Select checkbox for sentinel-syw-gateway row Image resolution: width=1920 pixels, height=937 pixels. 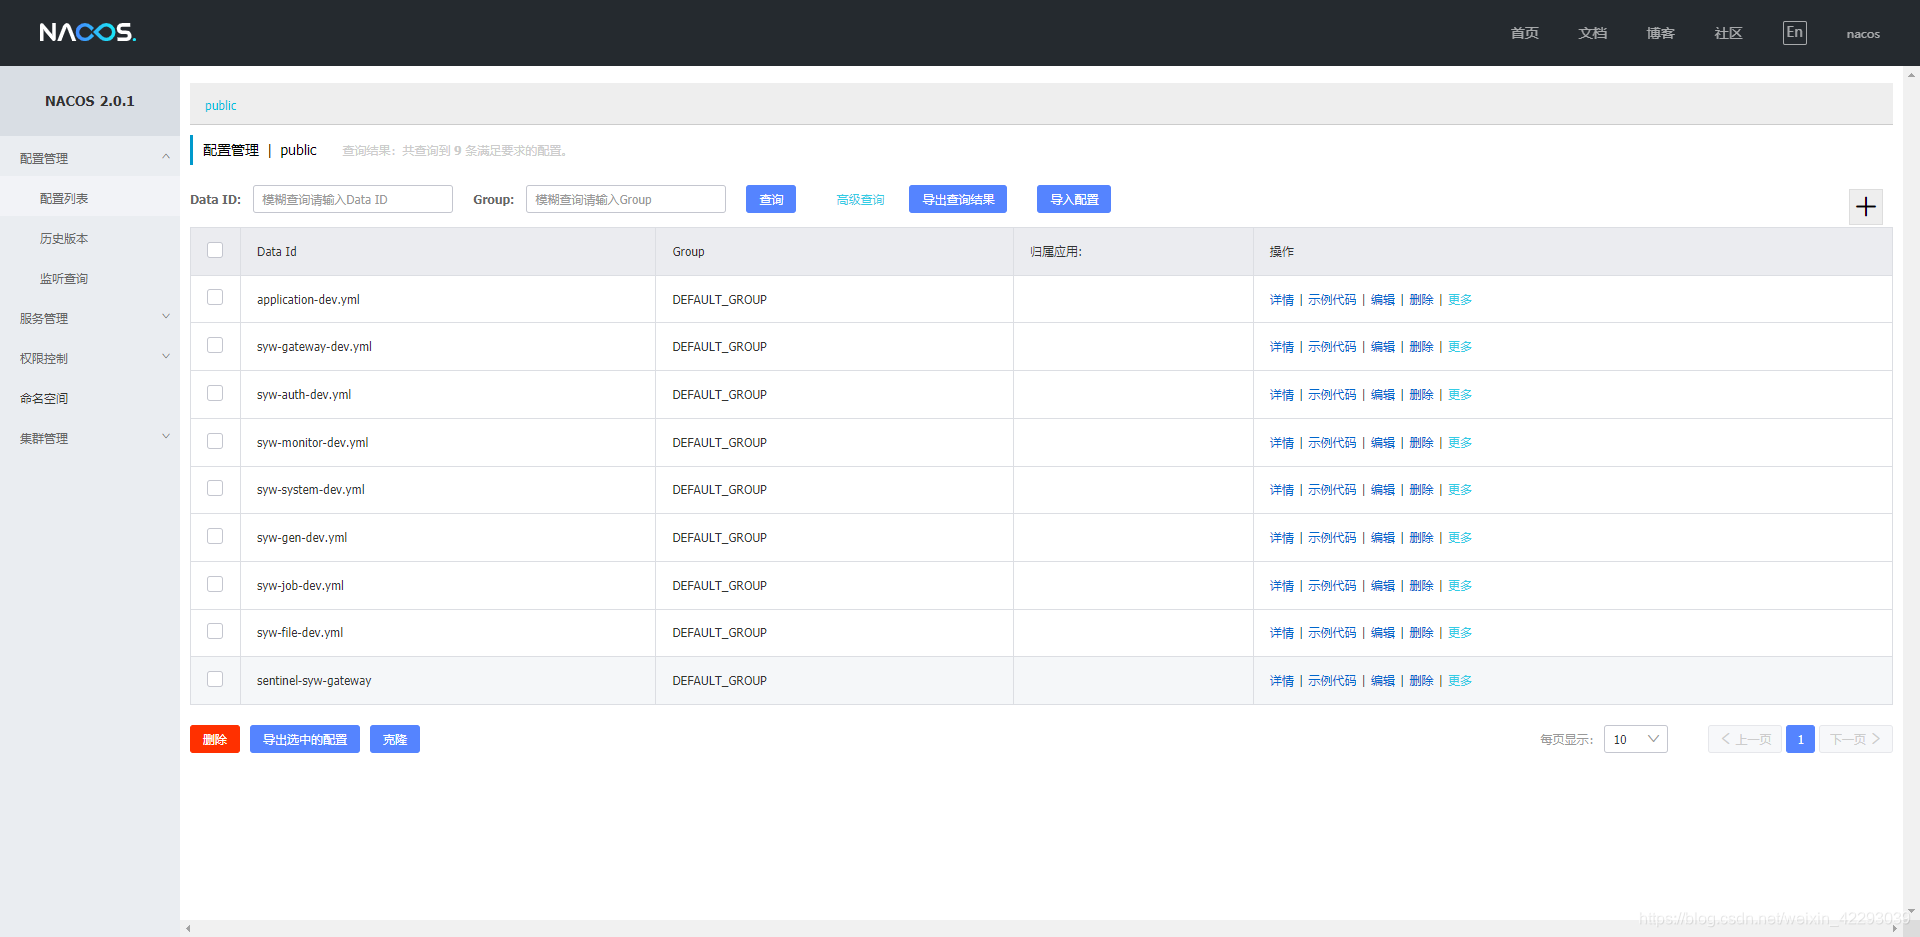coord(215,679)
